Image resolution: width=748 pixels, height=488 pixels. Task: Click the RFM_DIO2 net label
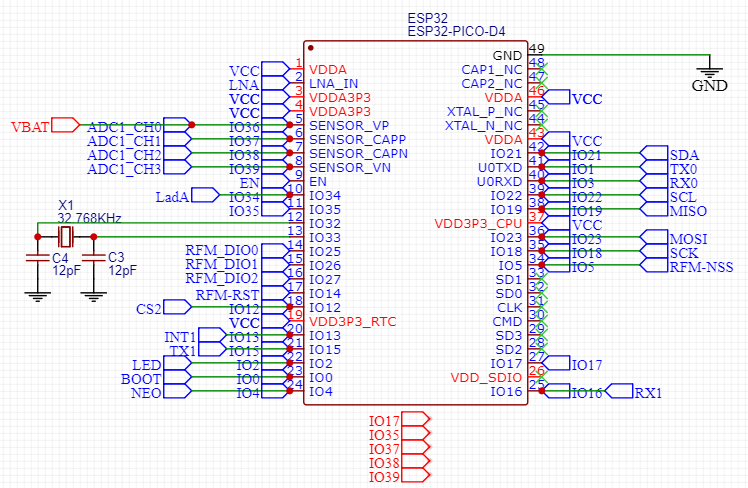pos(222,278)
